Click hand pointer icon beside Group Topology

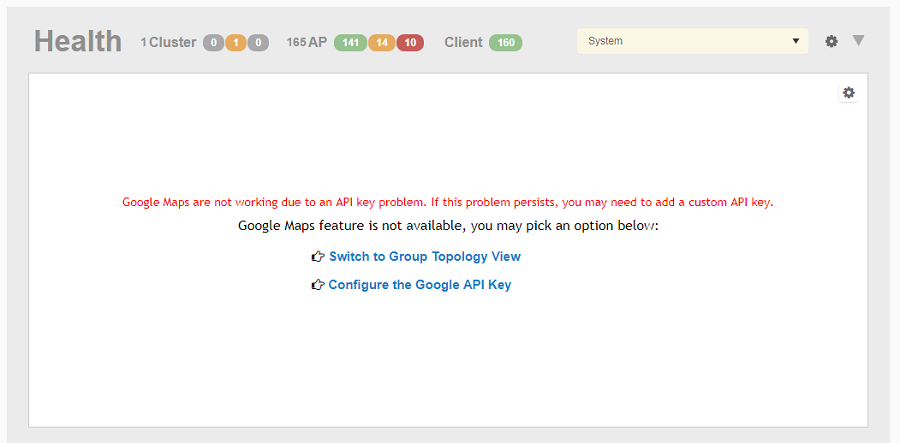point(318,257)
